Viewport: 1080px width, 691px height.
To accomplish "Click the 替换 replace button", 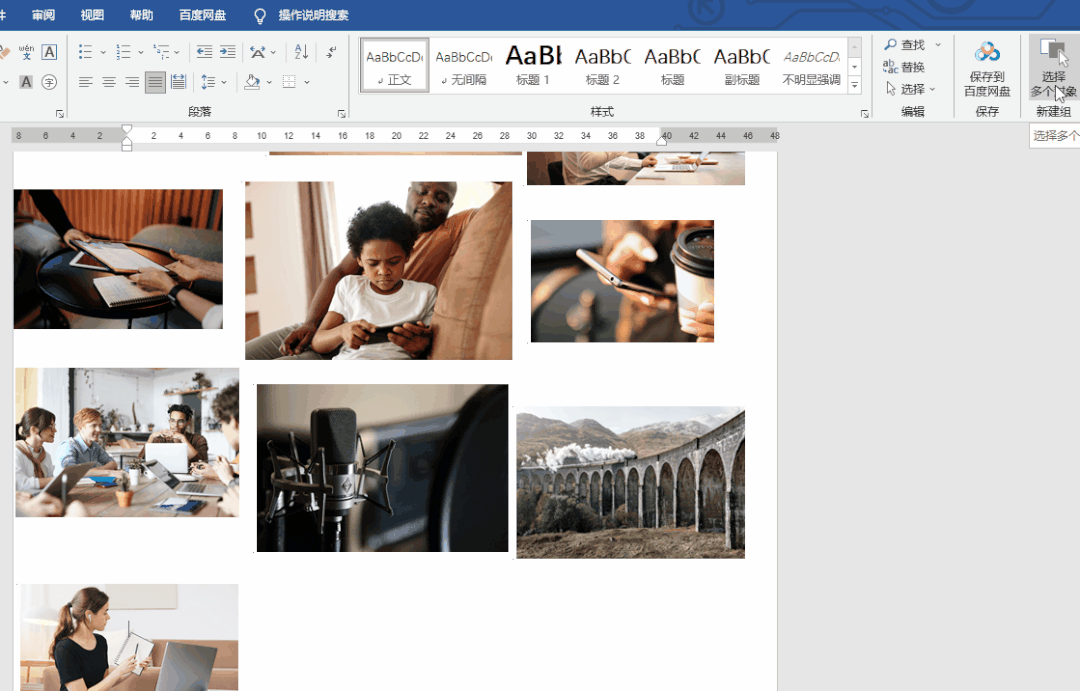I will [904, 67].
